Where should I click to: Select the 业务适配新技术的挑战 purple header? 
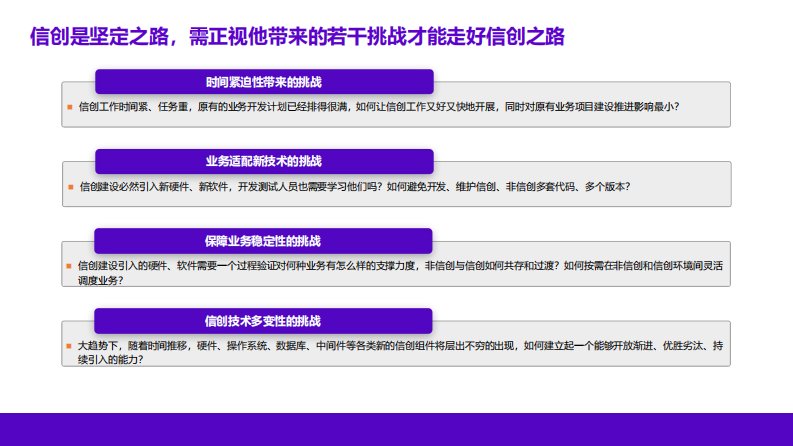click(264, 161)
